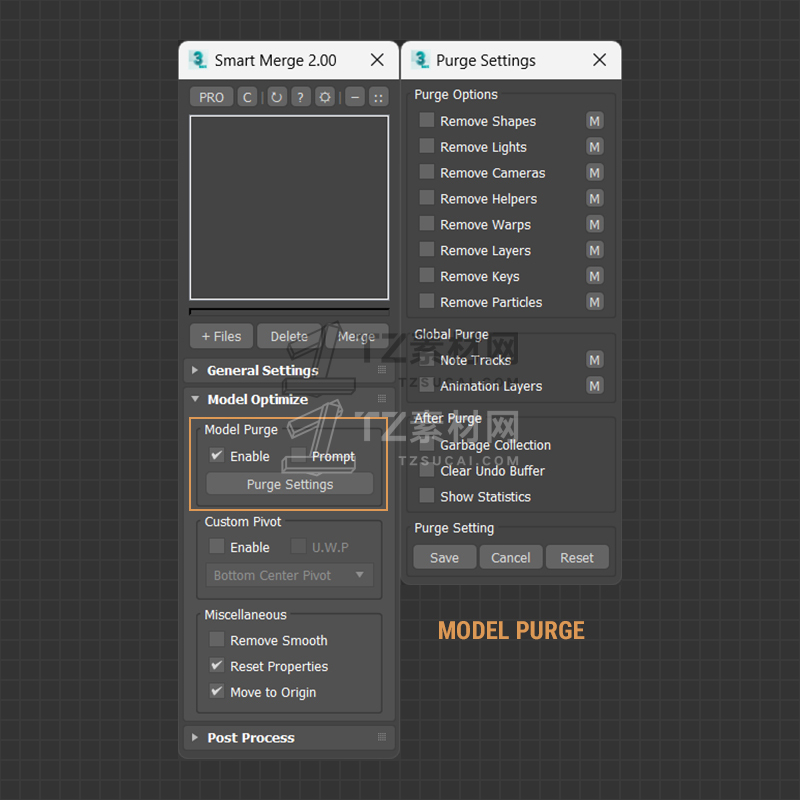Image resolution: width=800 pixels, height=800 pixels.
Task: Close the Purge Settings window
Action: pyautogui.click(x=599, y=60)
